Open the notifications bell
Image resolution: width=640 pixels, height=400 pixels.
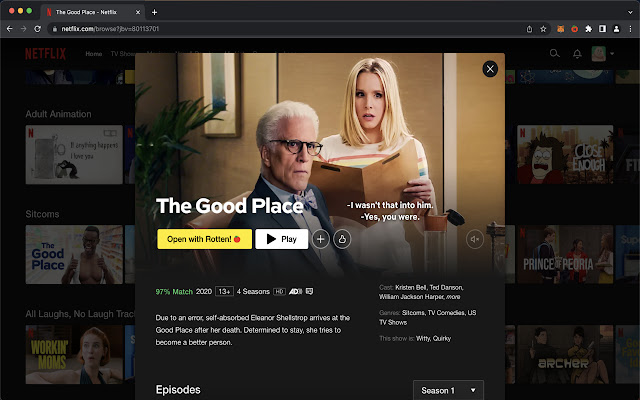[577, 53]
